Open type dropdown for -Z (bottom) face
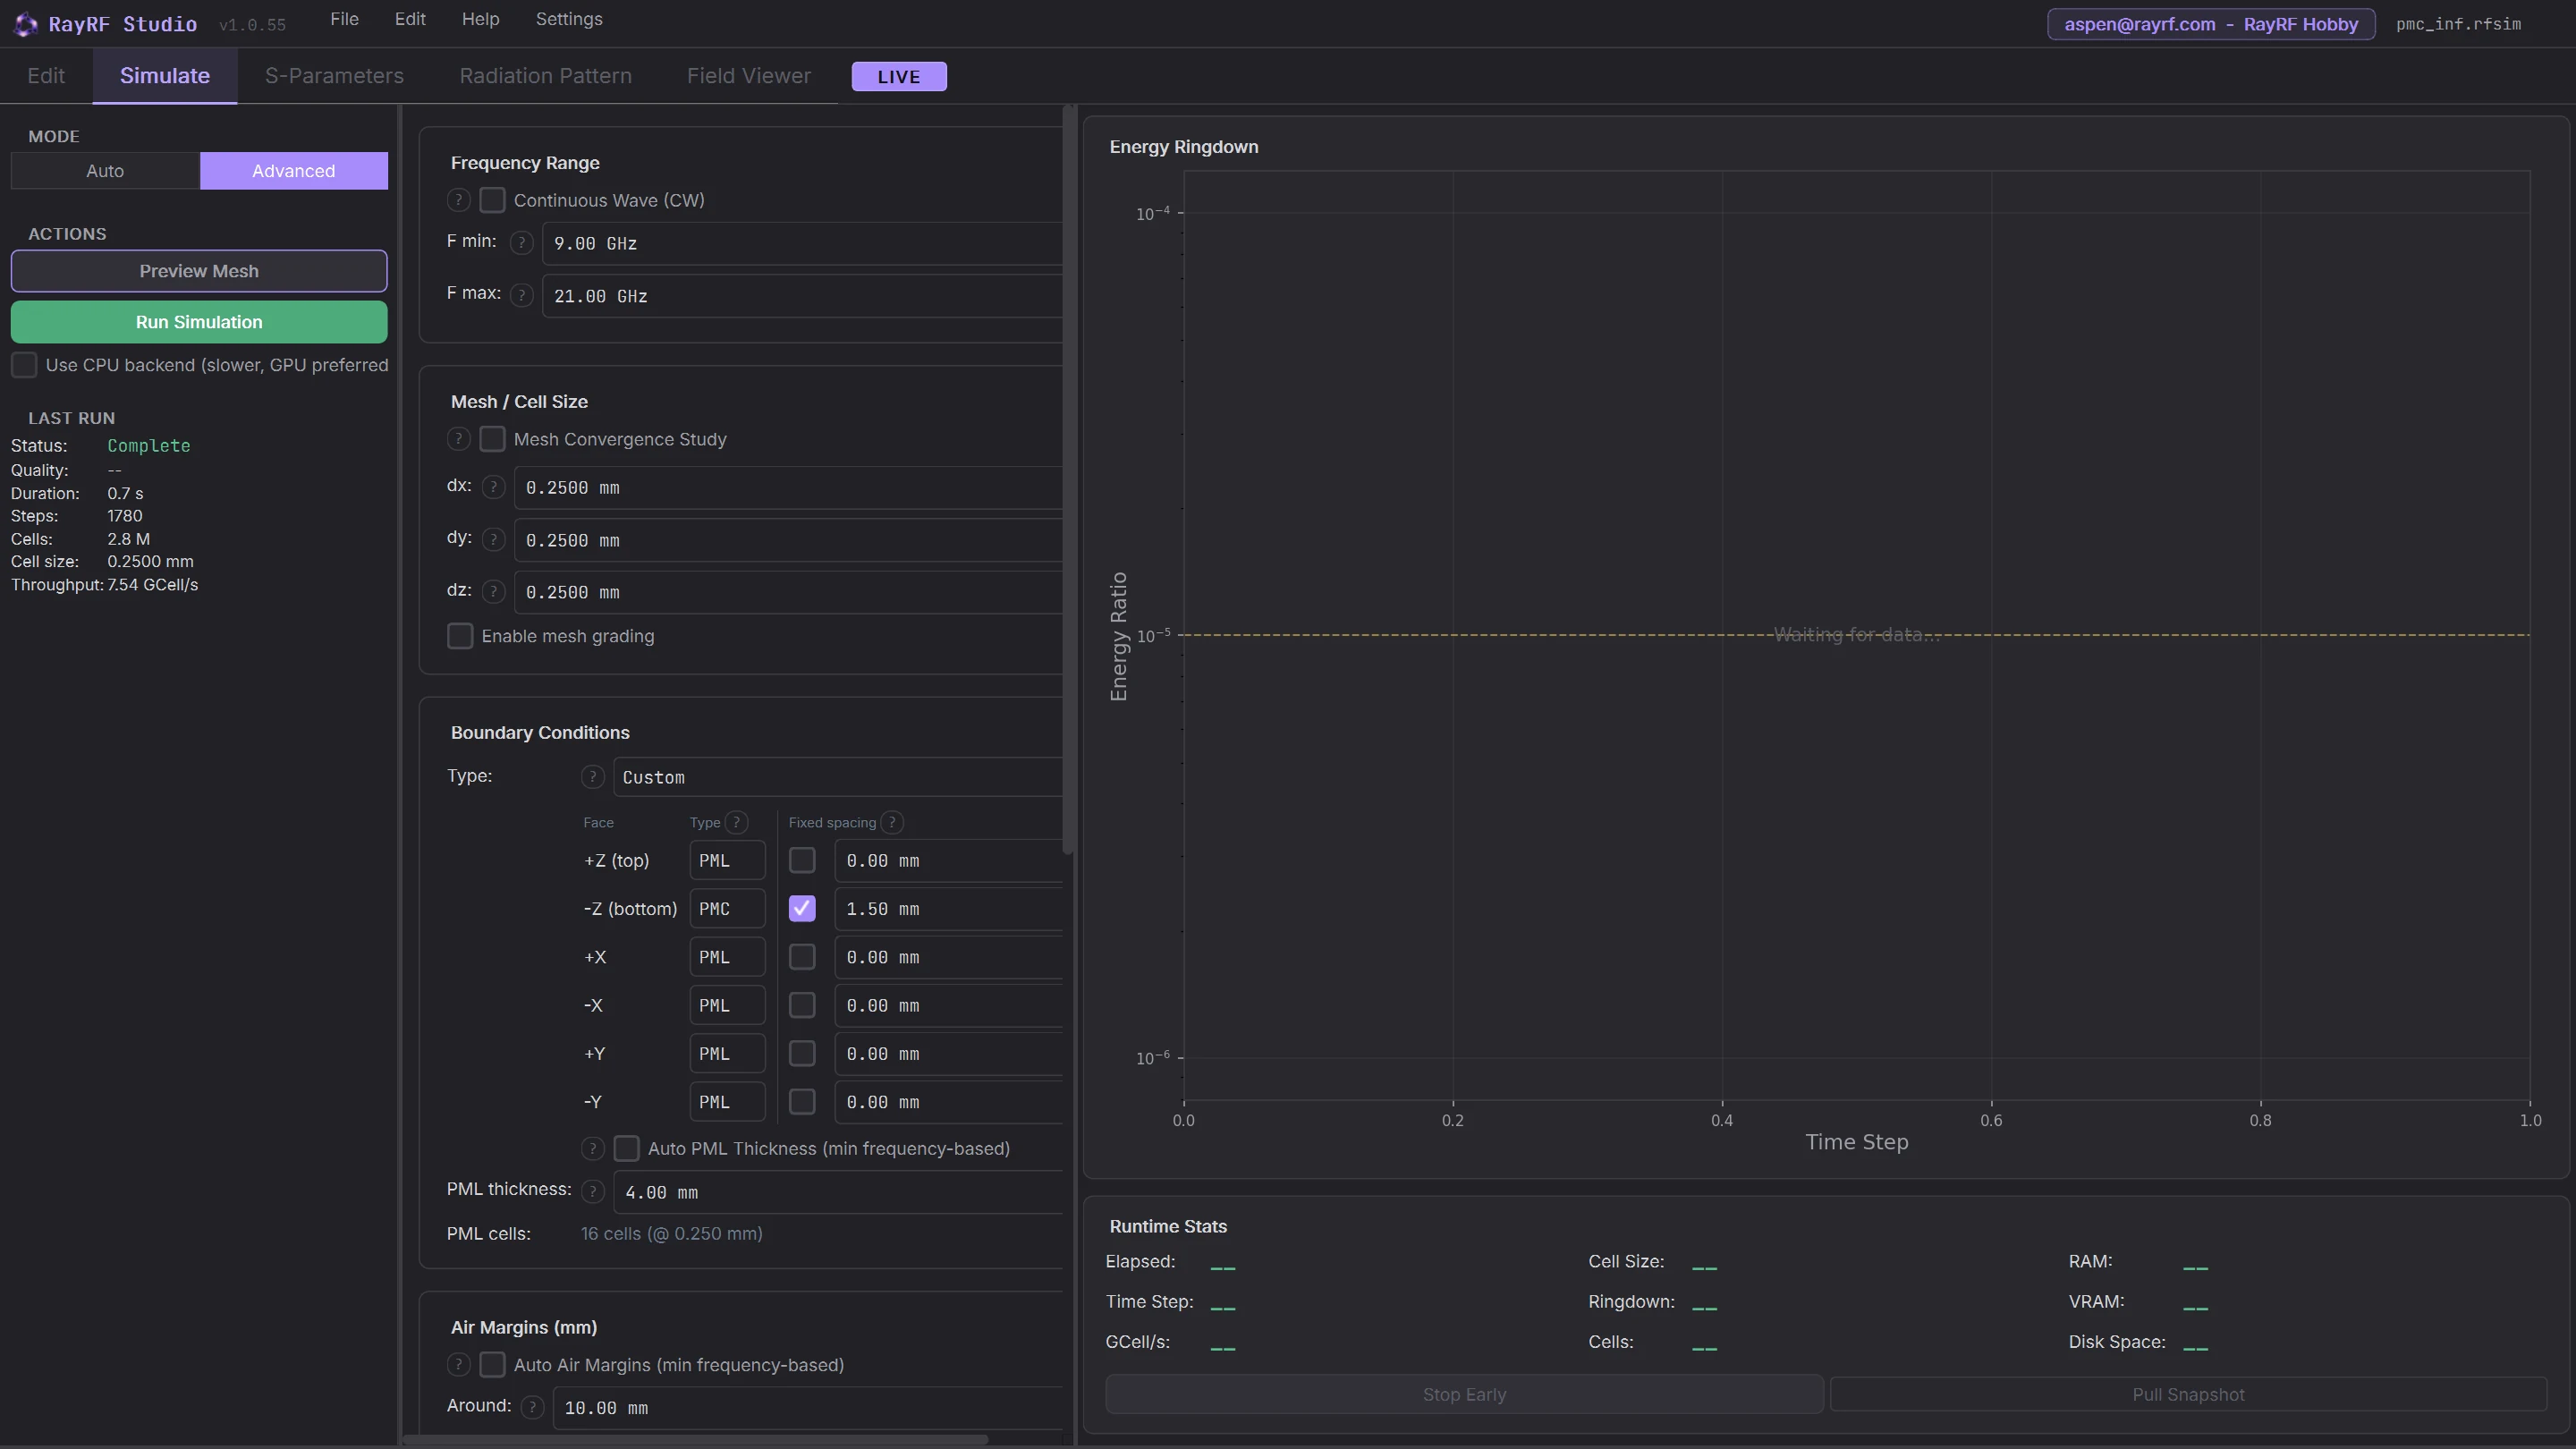 [727, 909]
